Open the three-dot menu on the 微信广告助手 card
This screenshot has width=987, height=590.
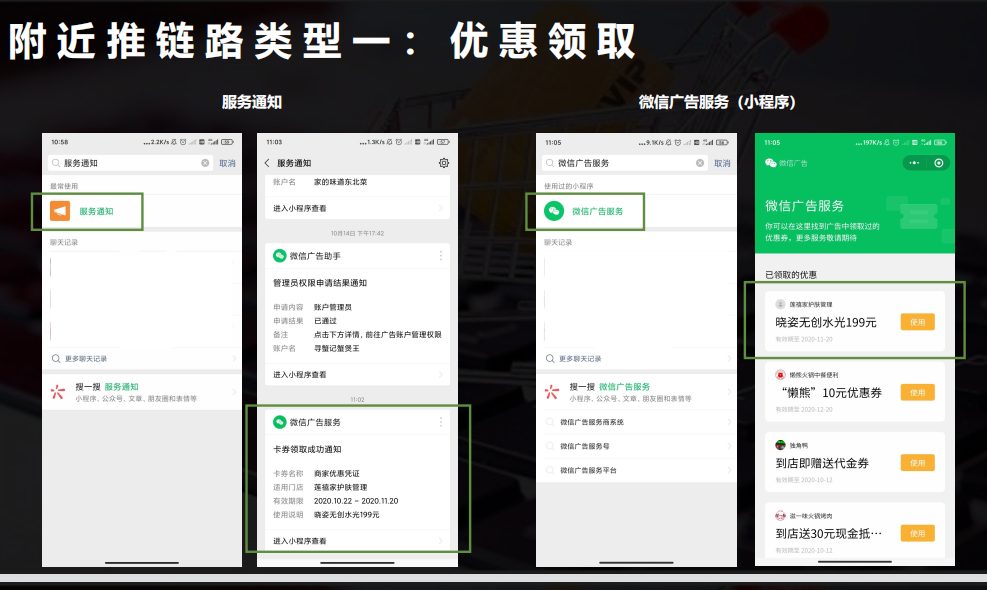[x=441, y=256]
